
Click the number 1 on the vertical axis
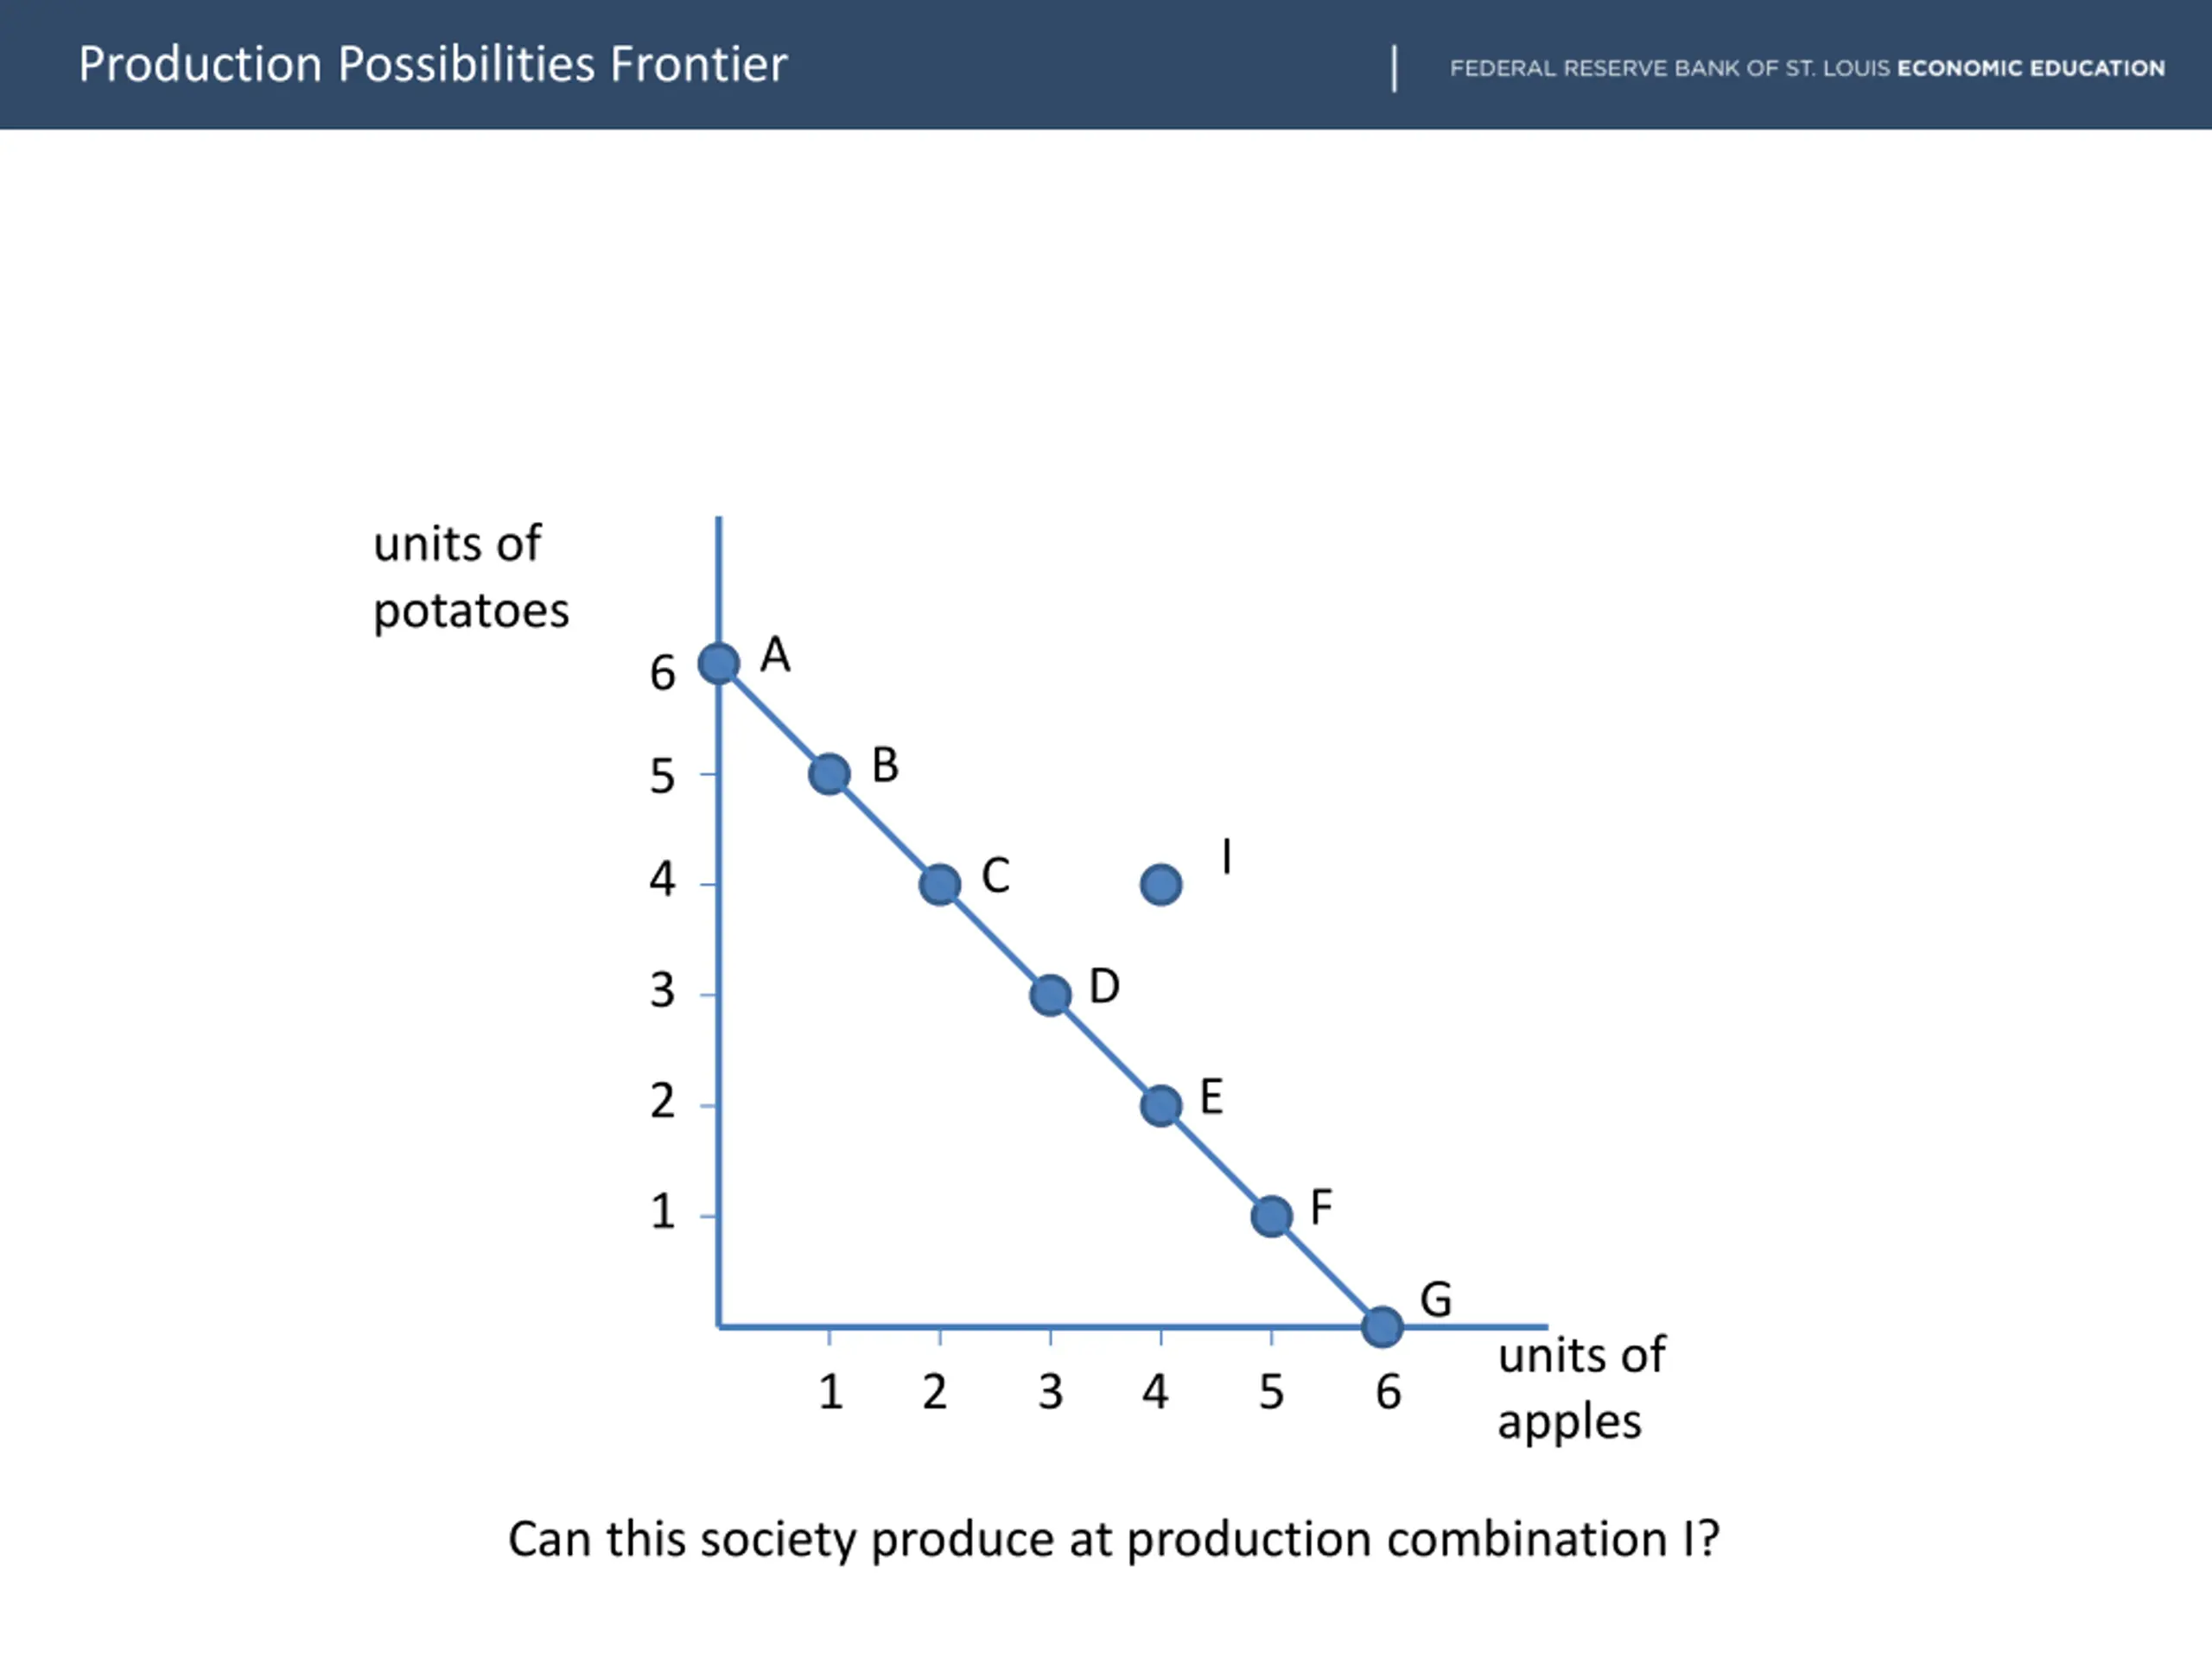[662, 1212]
